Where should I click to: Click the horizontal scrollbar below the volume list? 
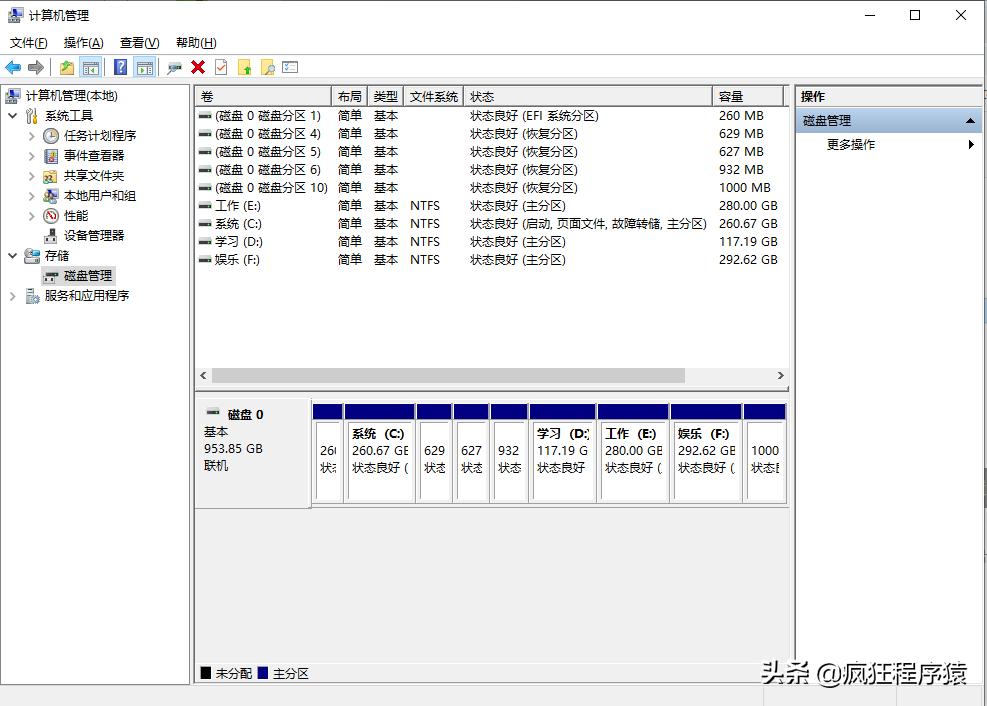click(x=450, y=375)
